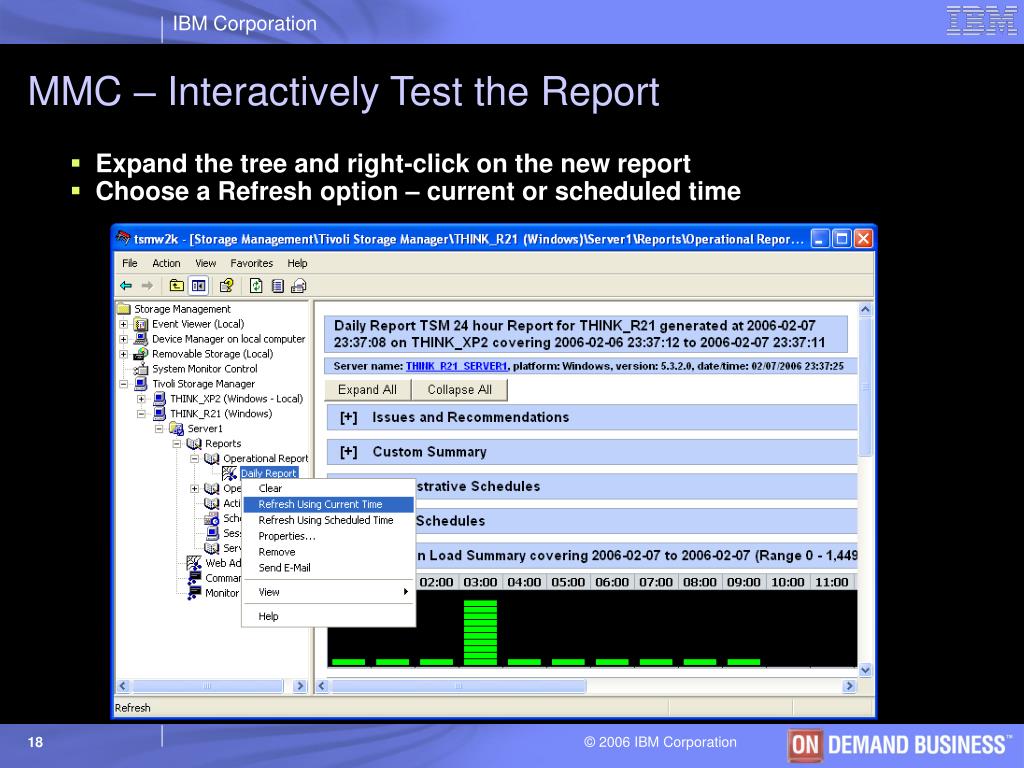Click the Reports book icon
The height and width of the screenshot is (768, 1024).
coord(194,443)
